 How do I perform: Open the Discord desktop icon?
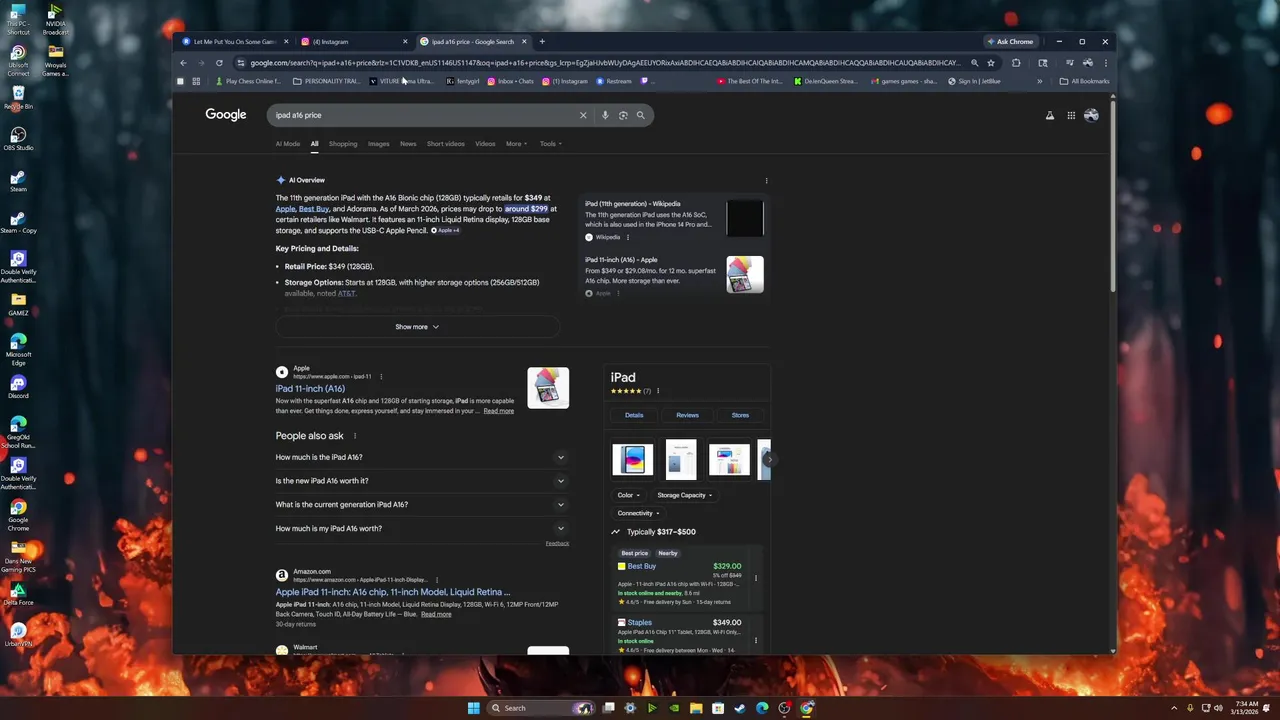point(18,387)
